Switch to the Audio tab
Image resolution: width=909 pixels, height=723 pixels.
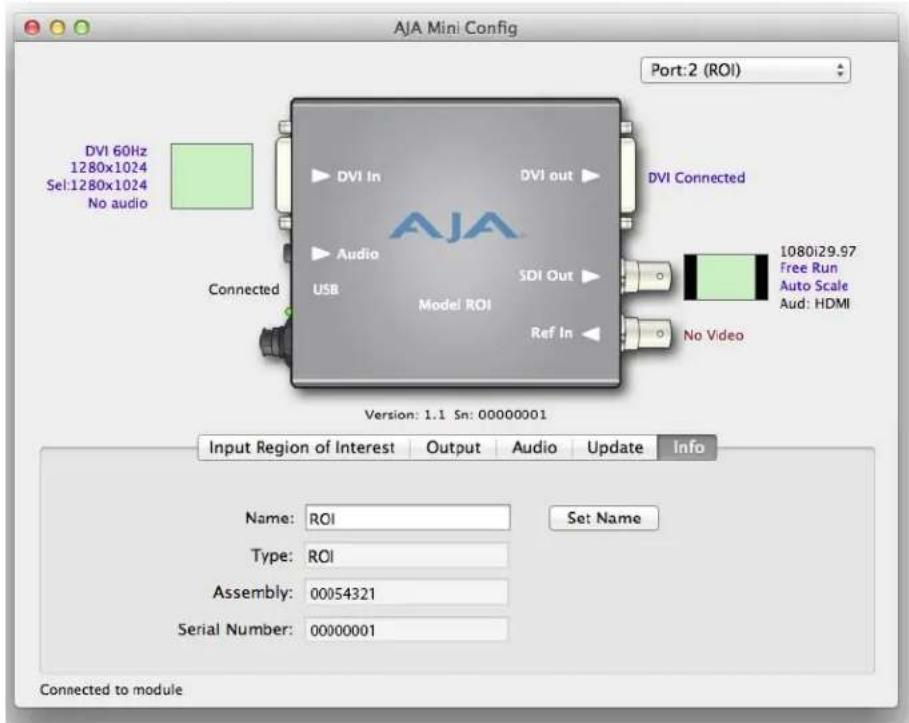(535, 448)
